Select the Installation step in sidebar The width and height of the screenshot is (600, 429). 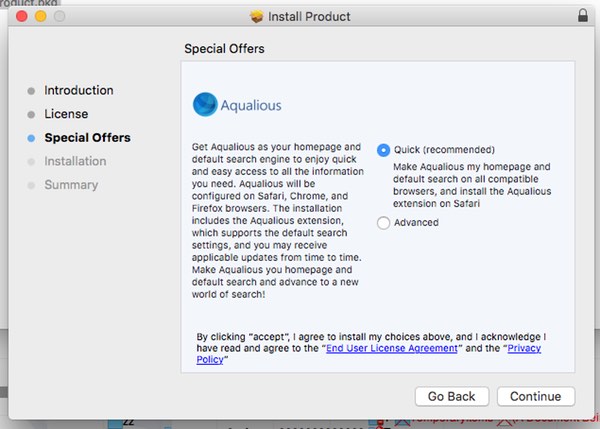75,161
